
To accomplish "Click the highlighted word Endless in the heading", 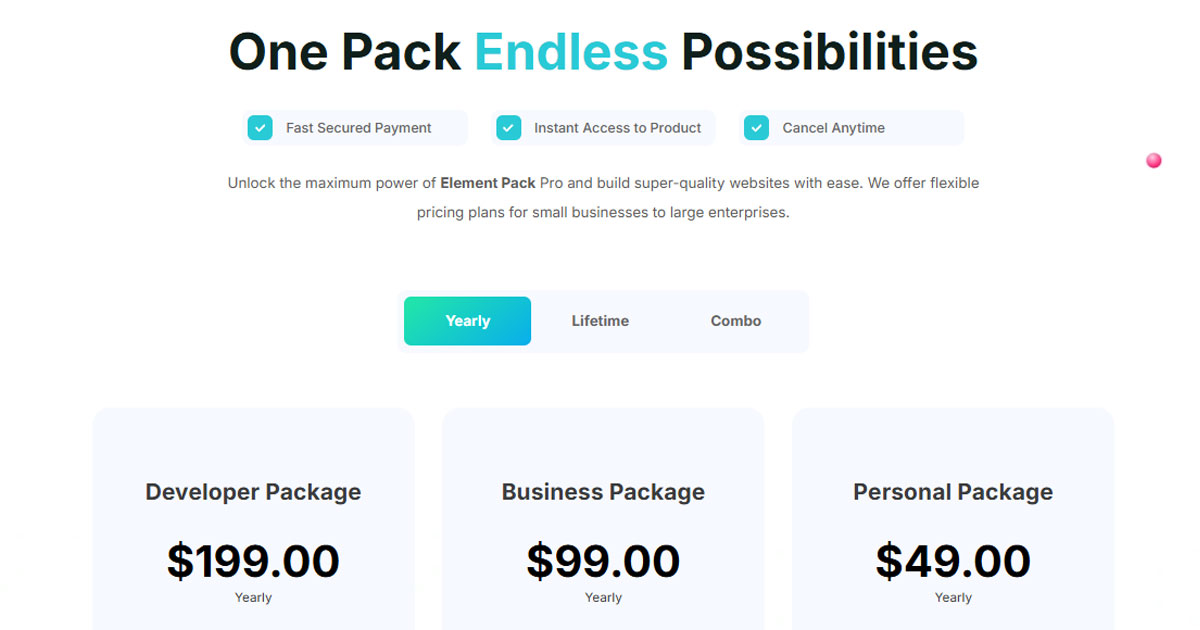I will coord(571,52).
